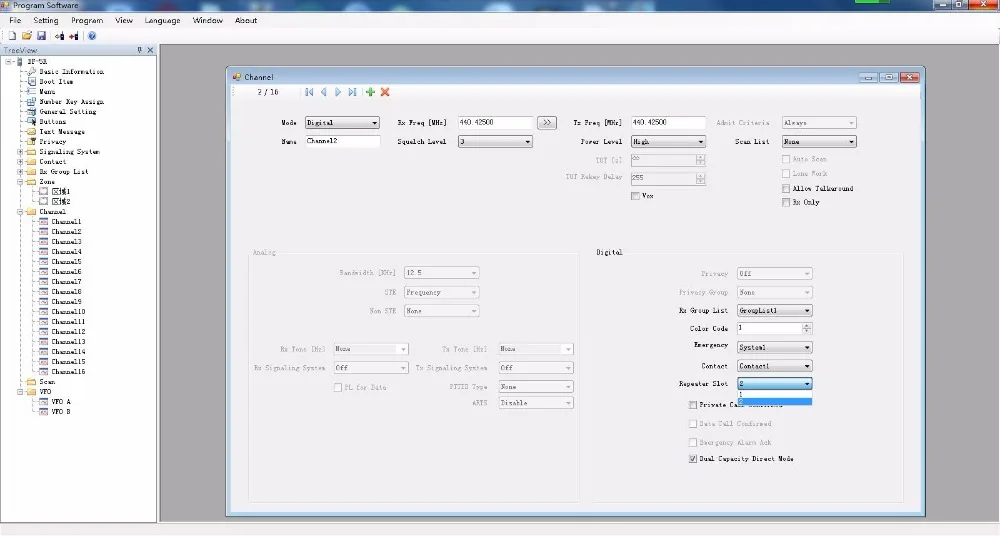Open Boot Item in tree
The width and height of the screenshot is (1000, 536).
click(x=56, y=82)
